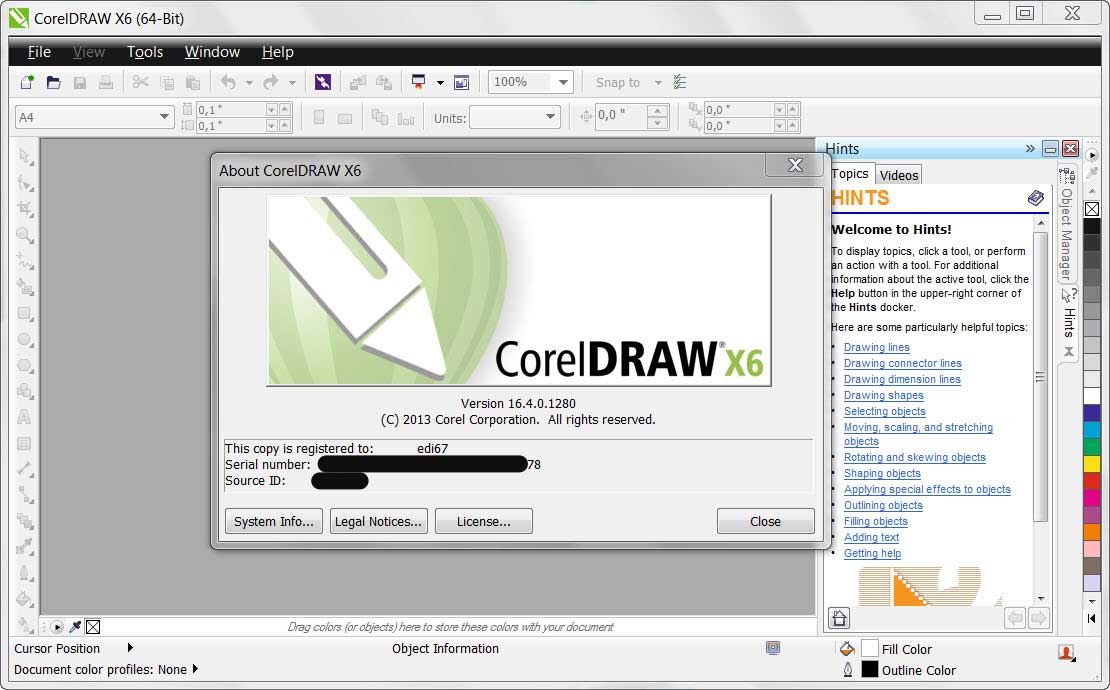Select the Text tool in toolbox

[25, 417]
